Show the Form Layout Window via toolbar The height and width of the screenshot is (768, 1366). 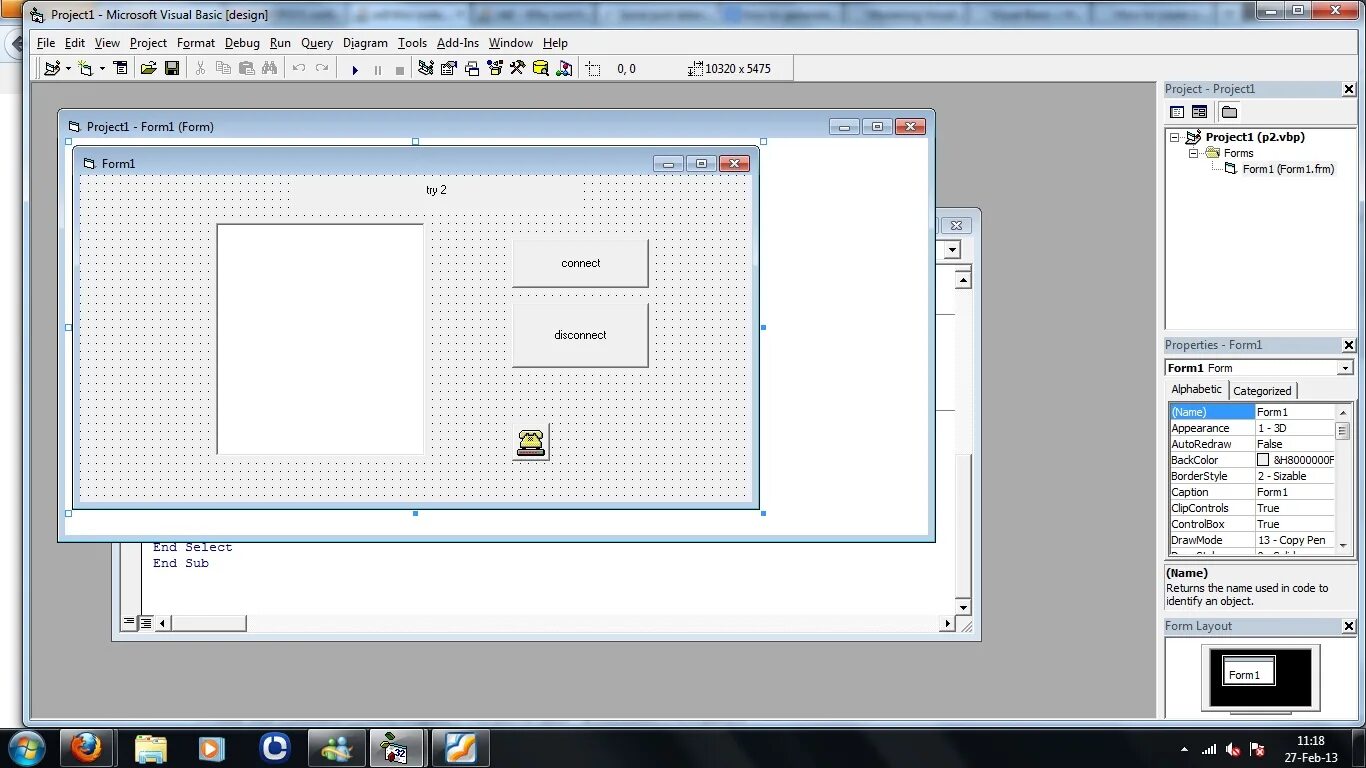[x=472, y=68]
